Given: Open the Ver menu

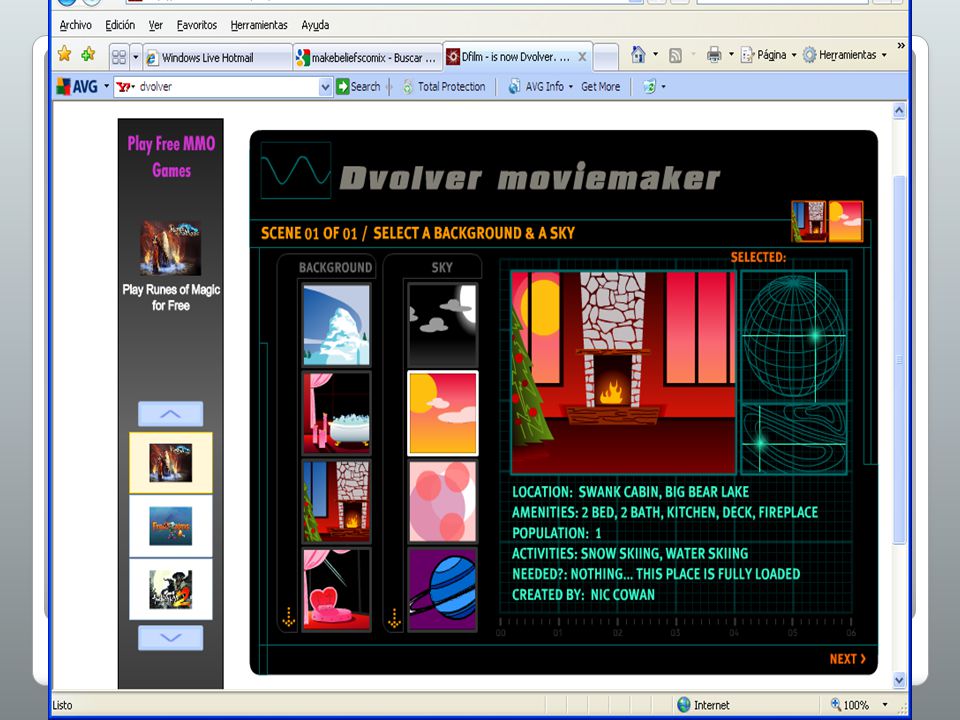Looking at the screenshot, I should click(156, 25).
